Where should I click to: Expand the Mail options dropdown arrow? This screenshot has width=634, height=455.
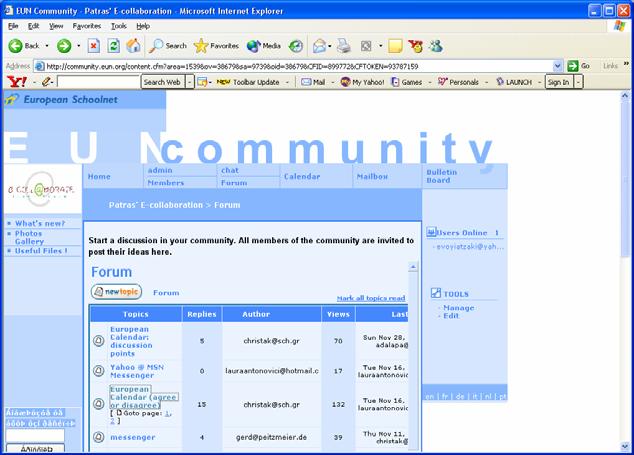332,82
